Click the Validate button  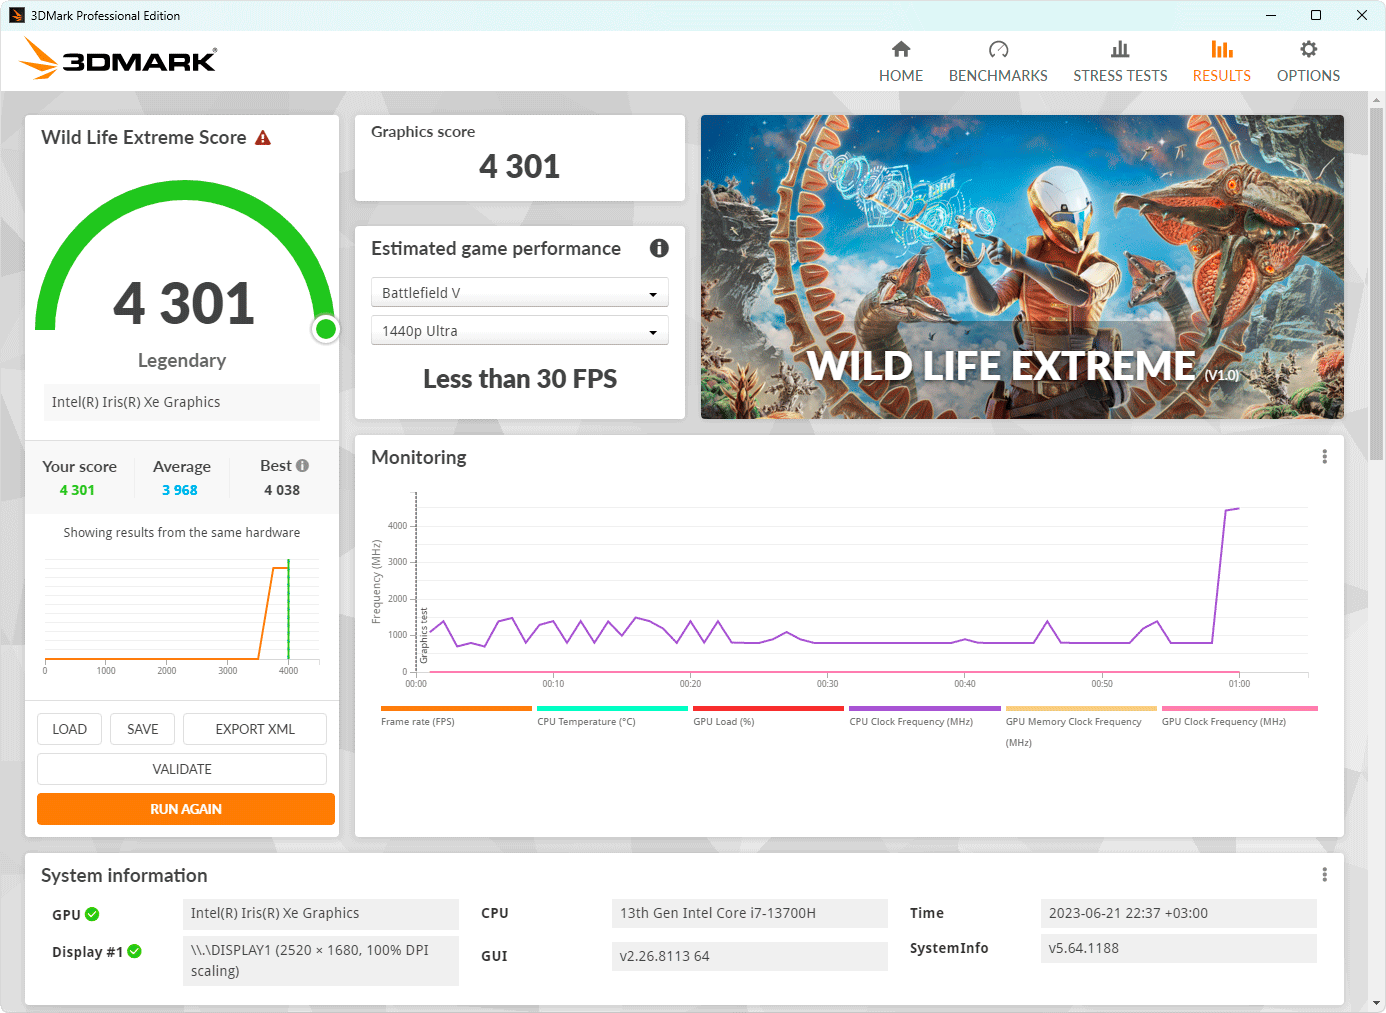[182, 769]
